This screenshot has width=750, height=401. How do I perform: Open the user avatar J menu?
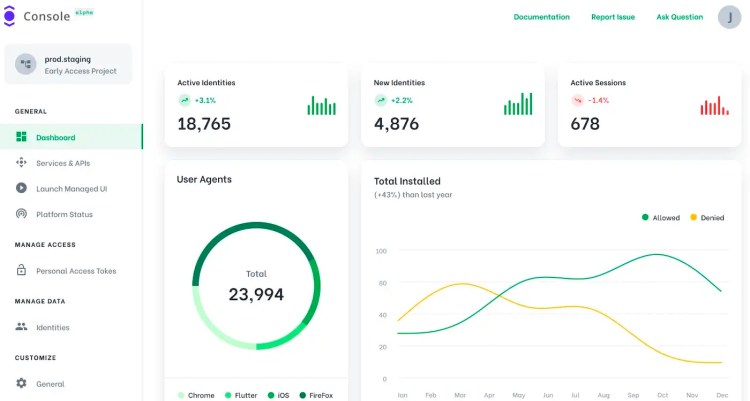coord(730,17)
